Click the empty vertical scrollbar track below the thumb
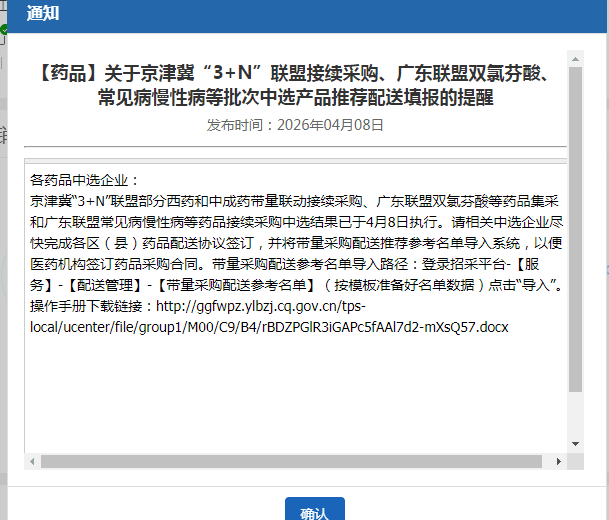 point(574,415)
